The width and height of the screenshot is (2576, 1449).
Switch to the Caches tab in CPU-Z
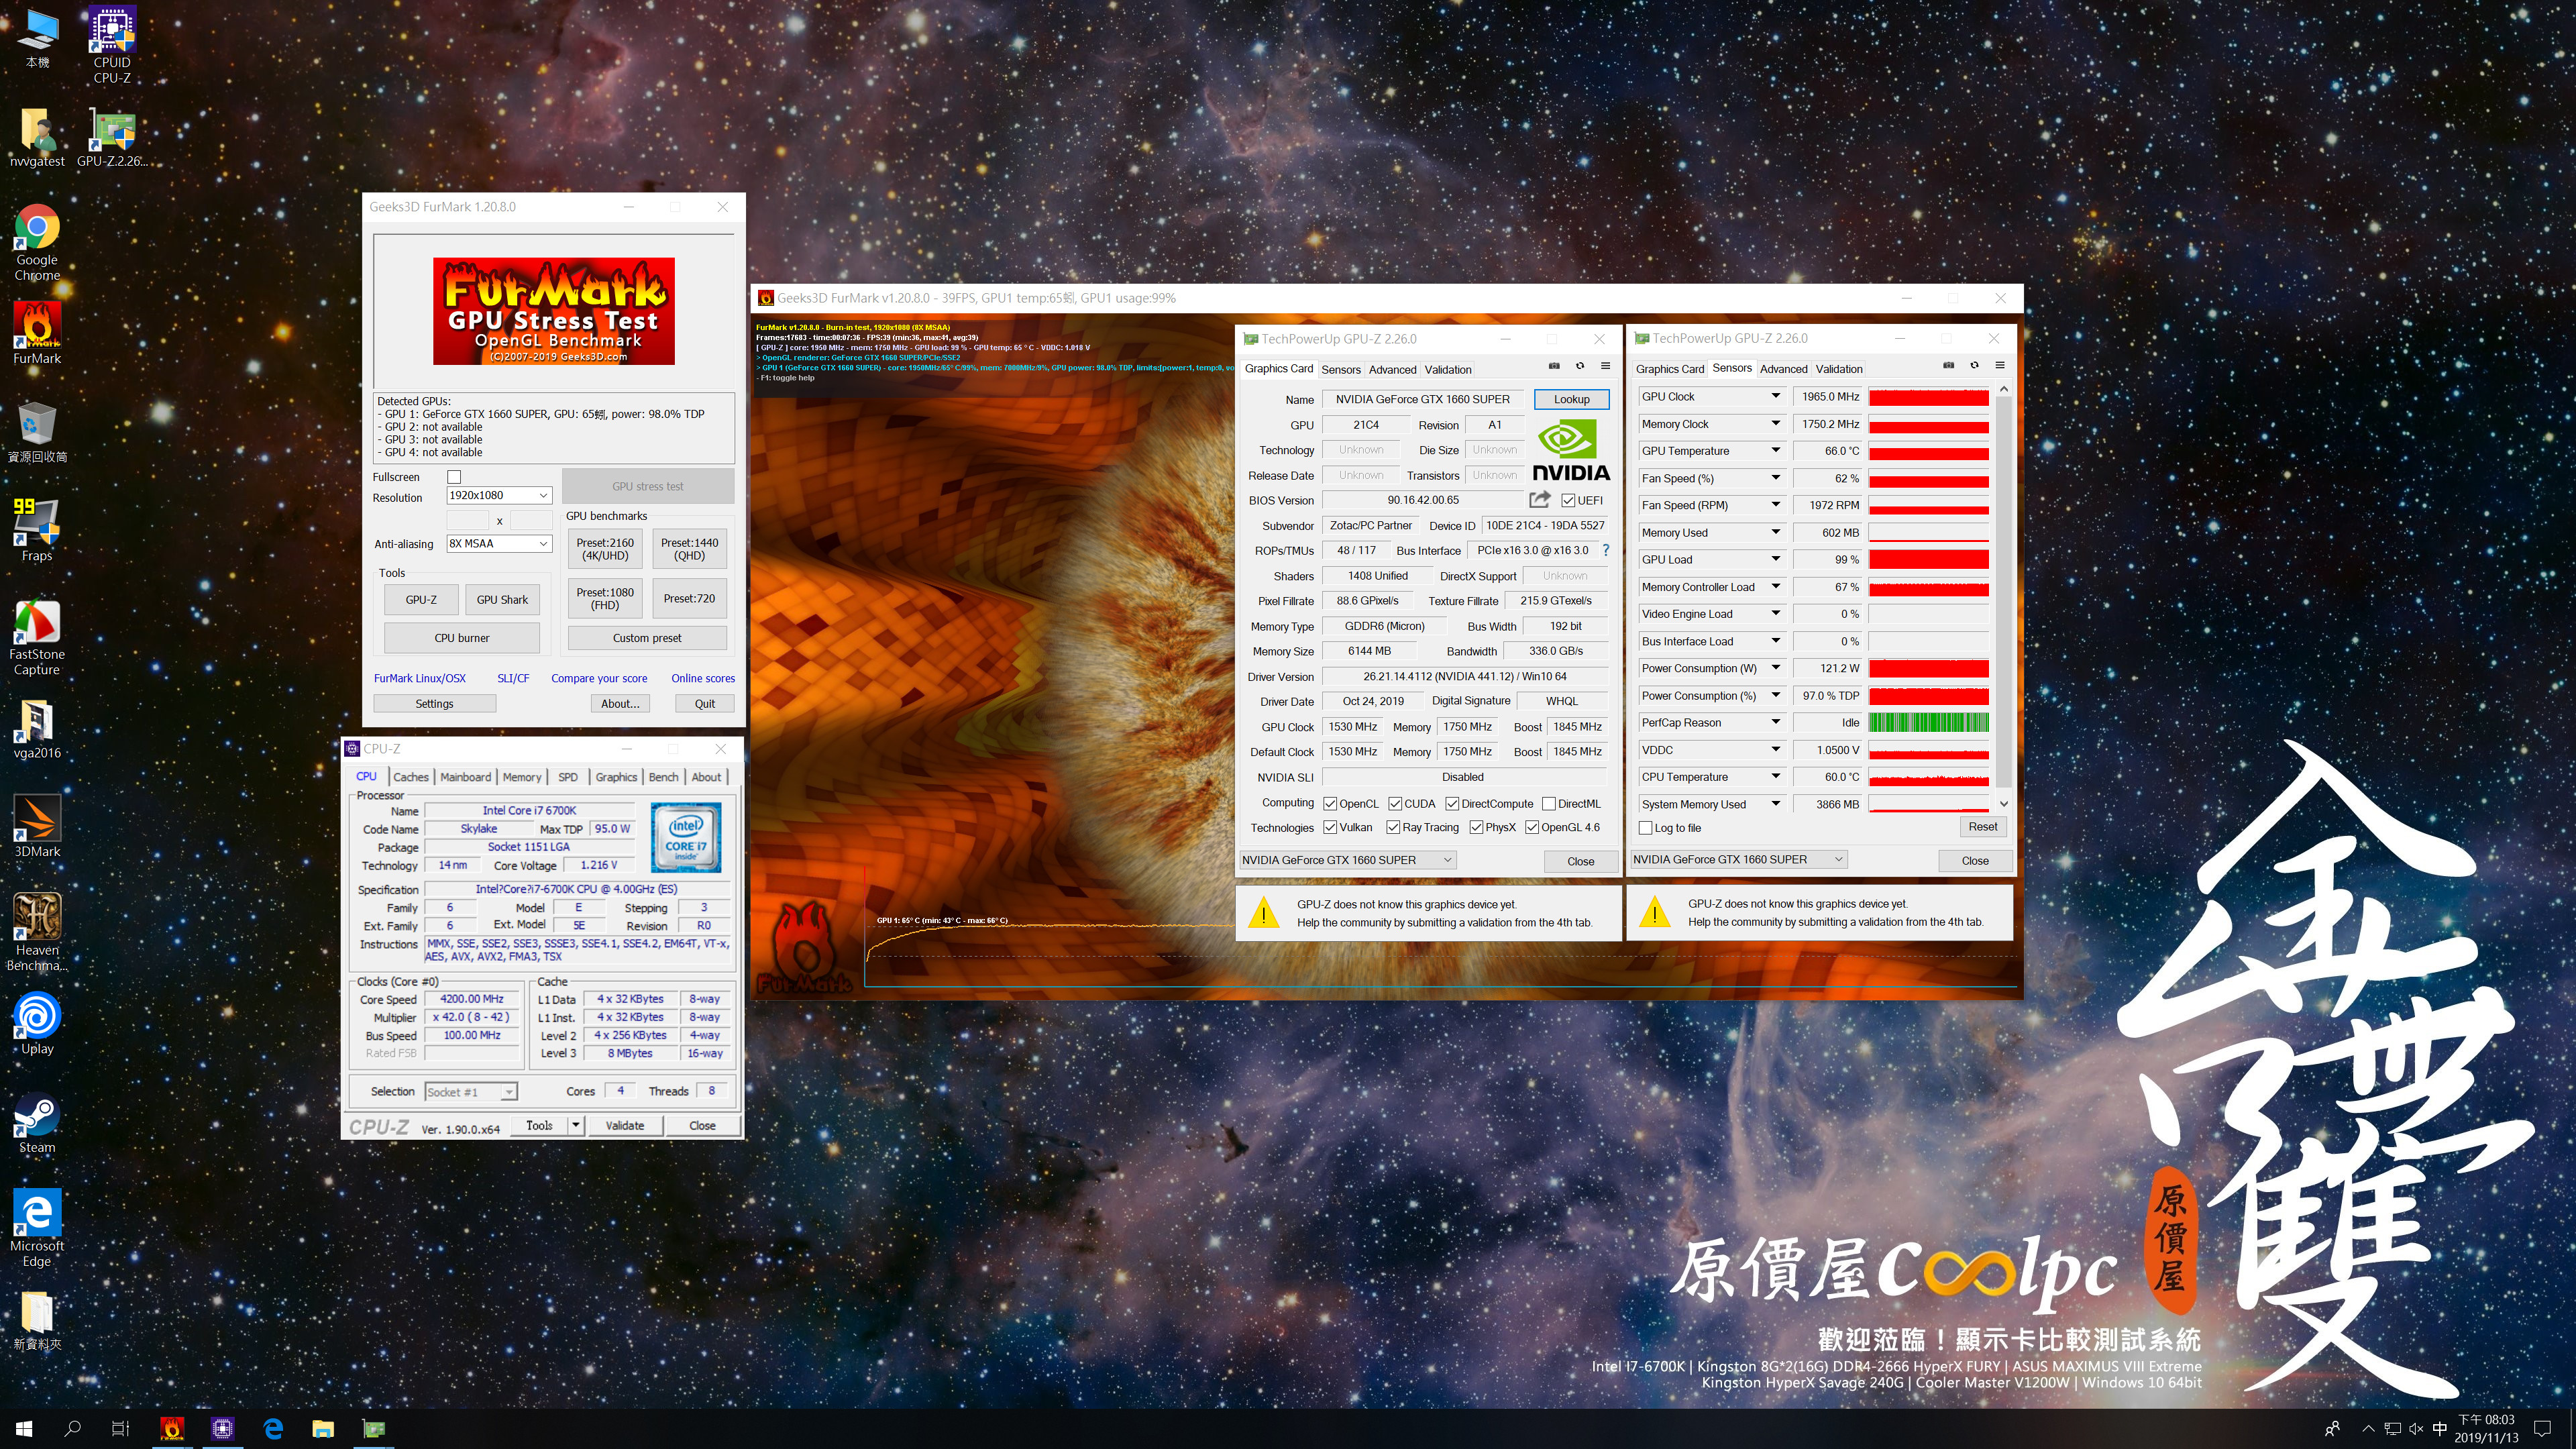[x=410, y=777]
